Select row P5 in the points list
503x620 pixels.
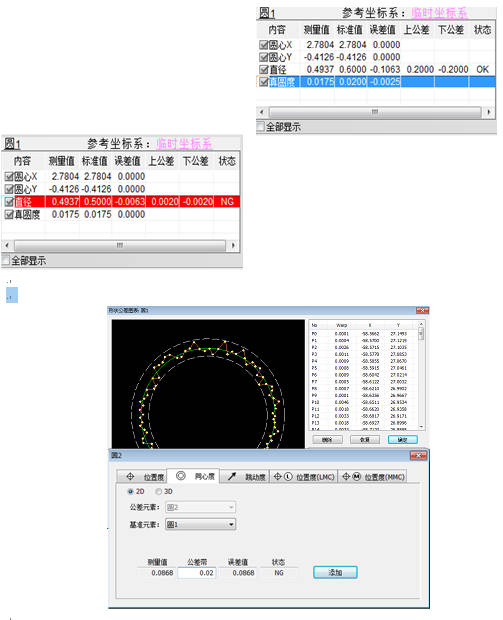pyautogui.click(x=363, y=368)
